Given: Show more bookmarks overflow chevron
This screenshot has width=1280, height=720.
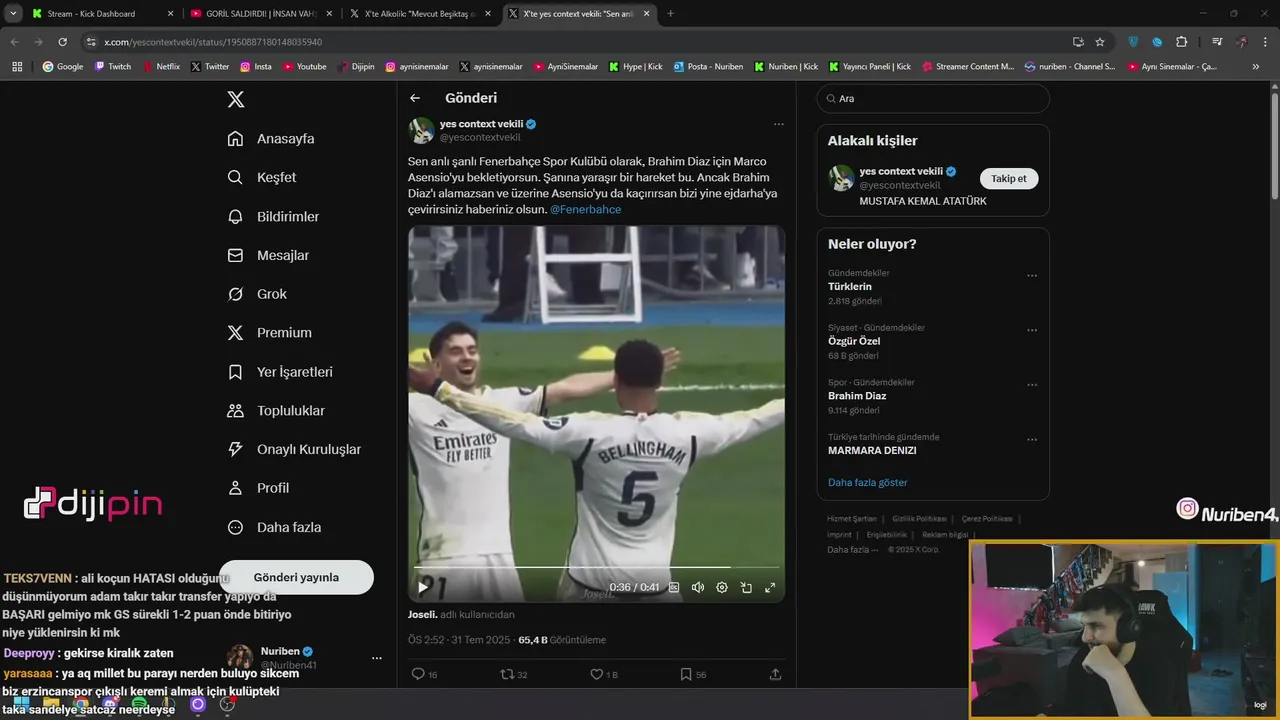Looking at the screenshot, I should [x=1256, y=66].
